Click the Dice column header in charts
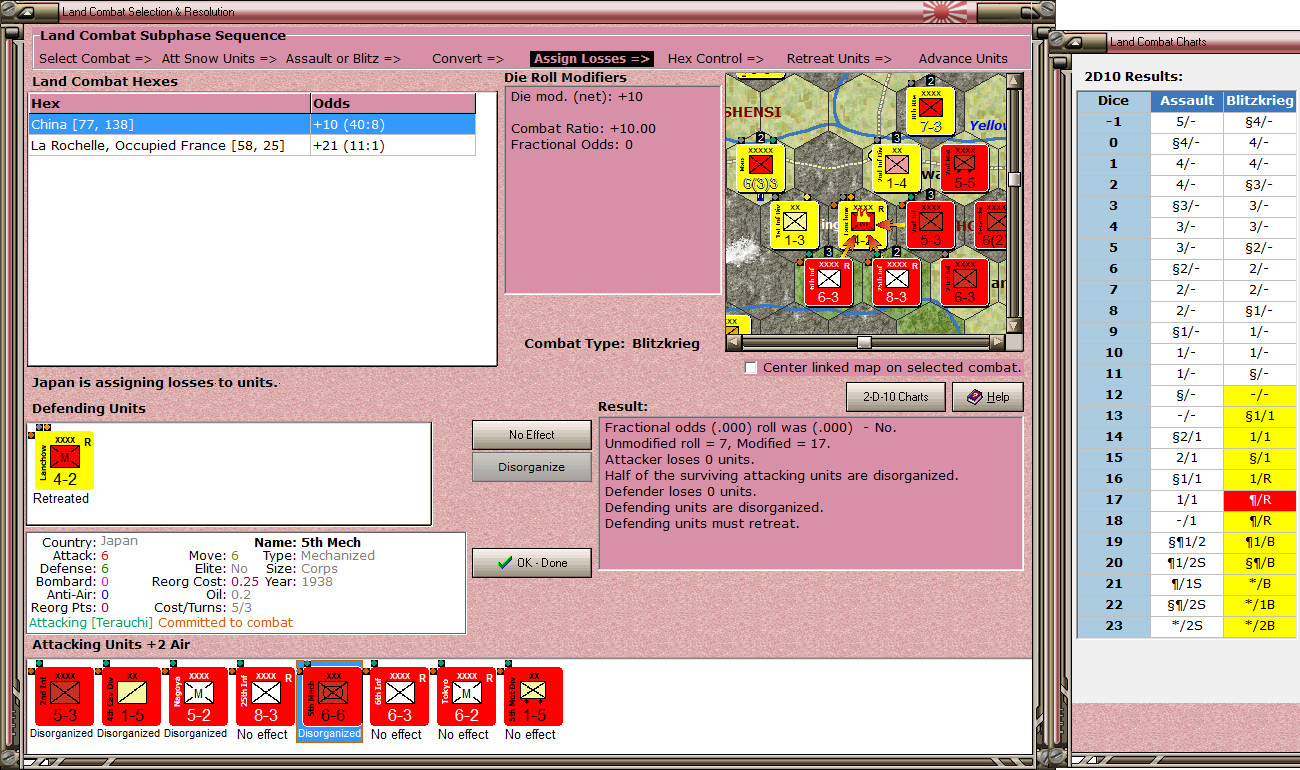The image size is (1300, 770). (x=1113, y=100)
